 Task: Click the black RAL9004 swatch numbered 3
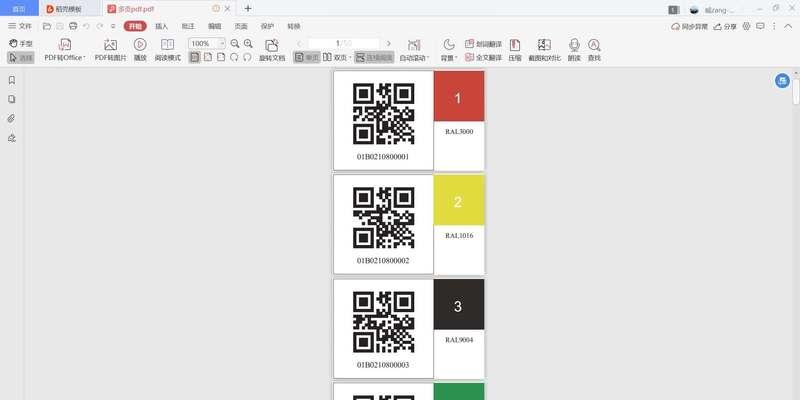[x=459, y=304]
